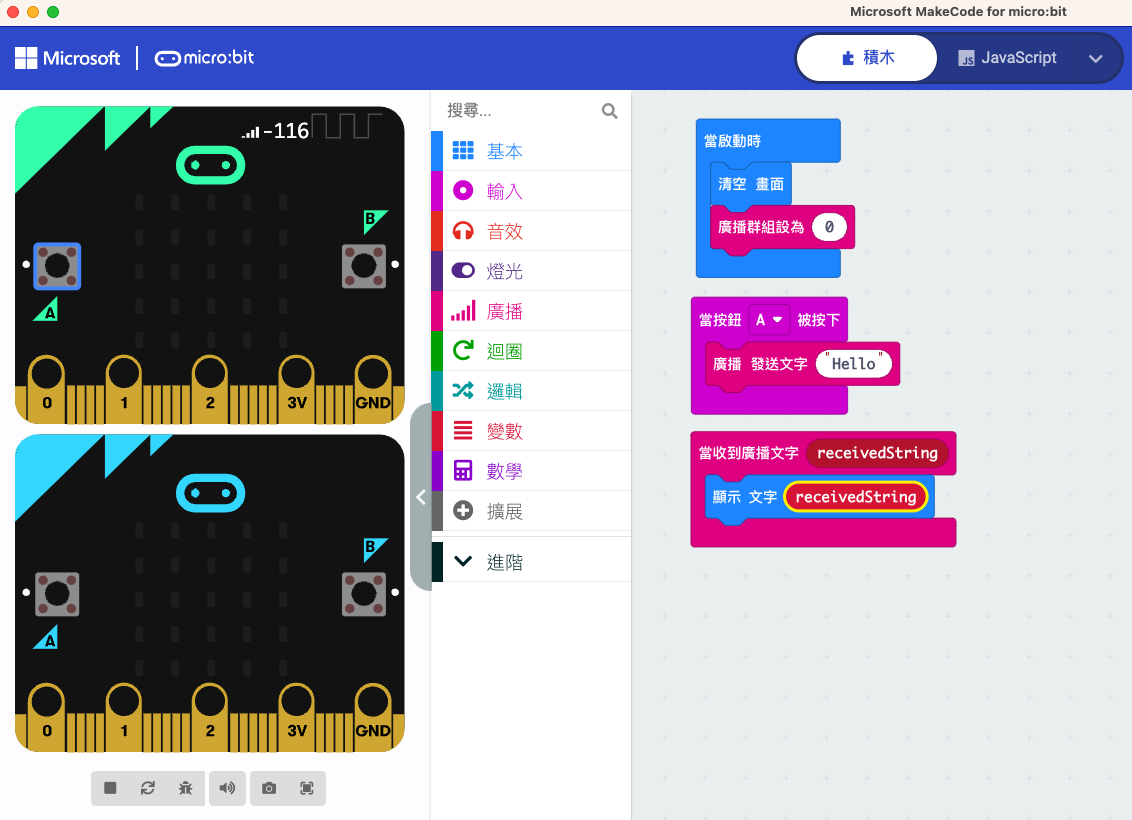Toggle debug mode with the bug icon
1132x820 pixels.
(186, 788)
